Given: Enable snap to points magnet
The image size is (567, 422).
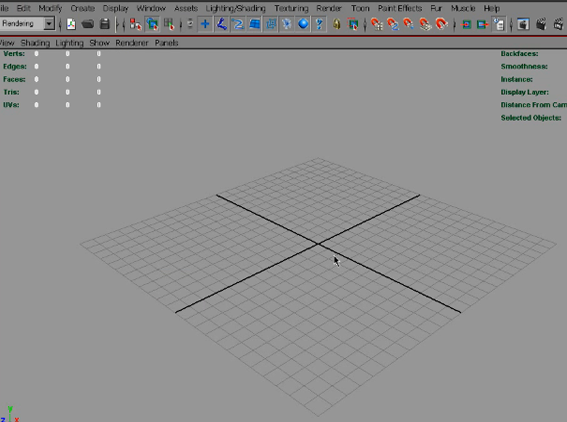Looking at the screenshot, I should tap(409, 24).
